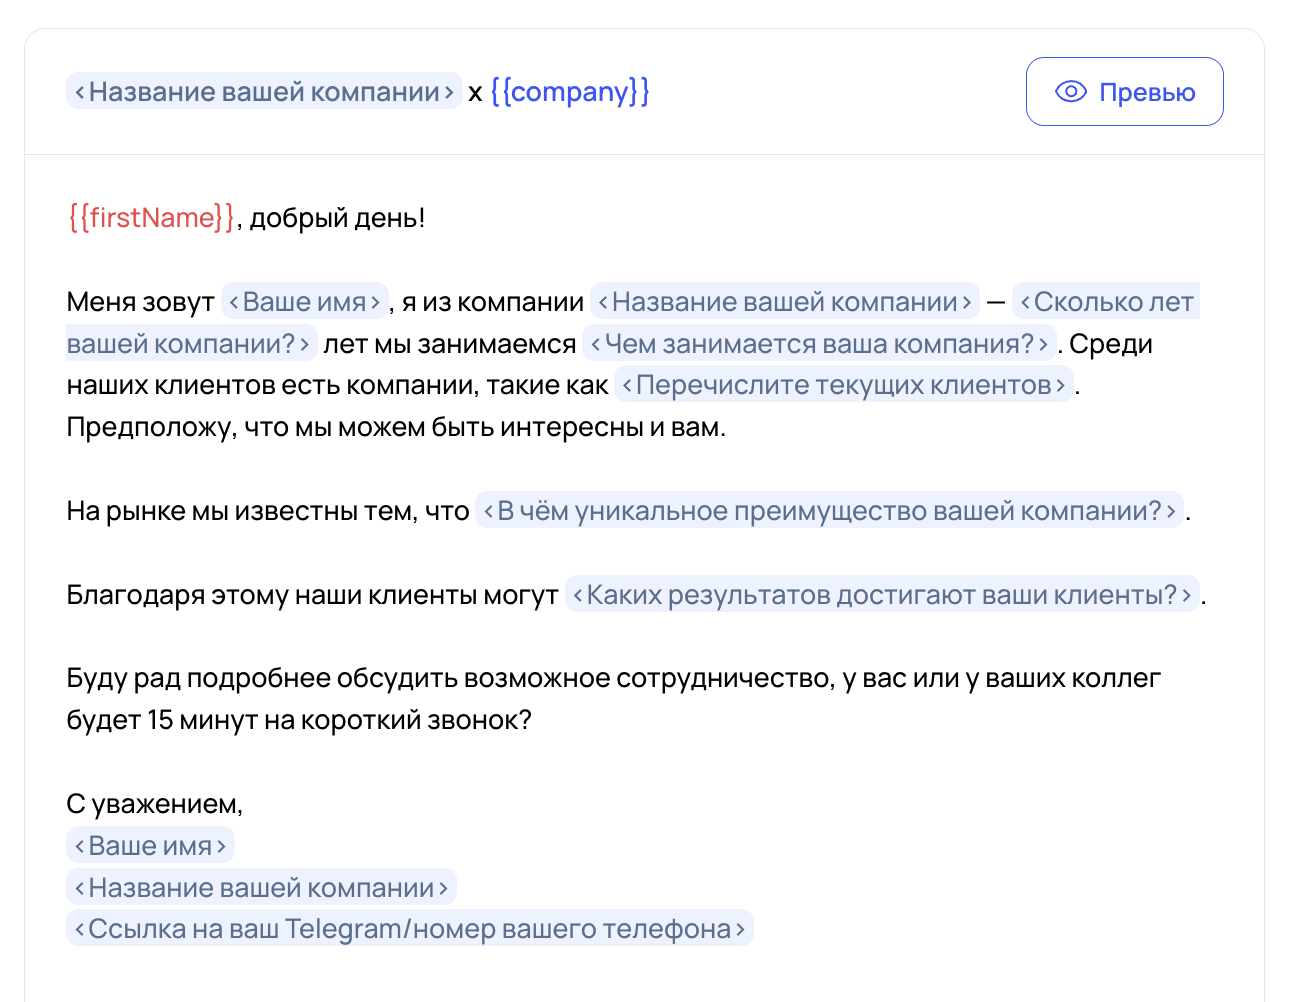Select the «Каких результатов достигают ваши клиенты?» placeholder
Image resolution: width=1298 pixels, height=1002 pixels.
[x=881, y=595]
